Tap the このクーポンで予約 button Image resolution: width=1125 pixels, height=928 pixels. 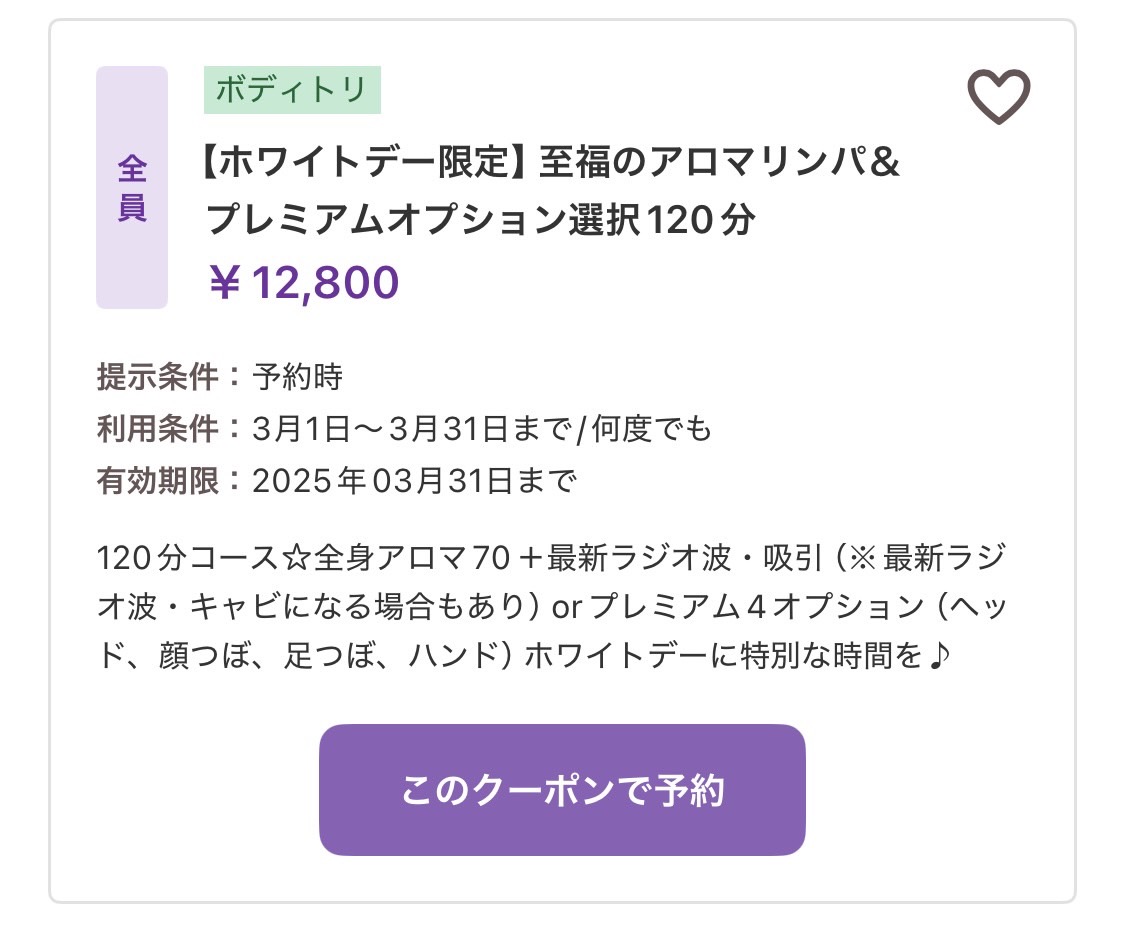[x=562, y=789]
